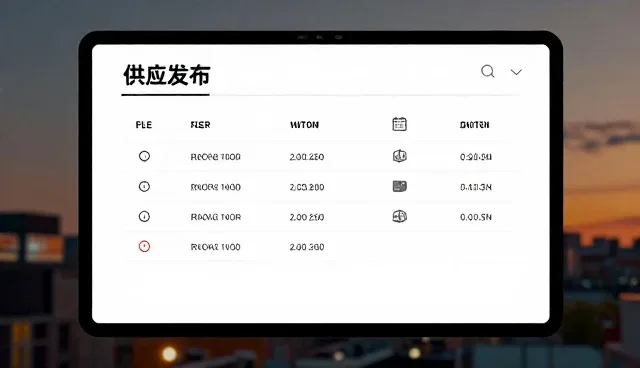Viewport: 640px width, 368px height.
Task: Expand the chevron dropdown beside search
Action: [x=516, y=72]
